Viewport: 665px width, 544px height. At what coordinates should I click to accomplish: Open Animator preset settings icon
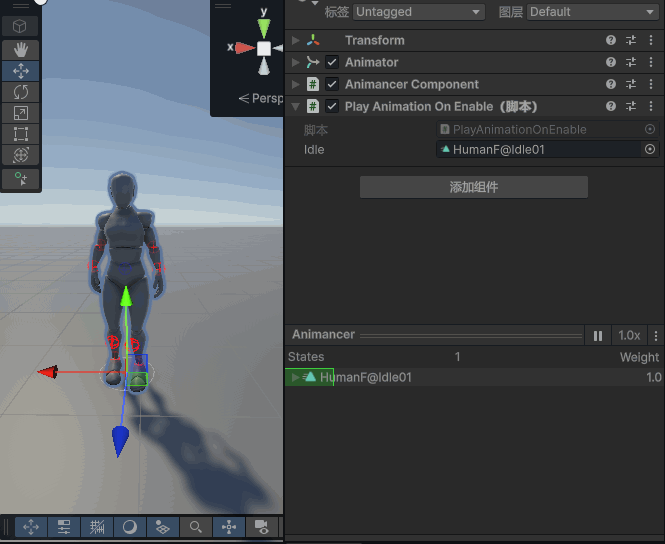tap(631, 62)
